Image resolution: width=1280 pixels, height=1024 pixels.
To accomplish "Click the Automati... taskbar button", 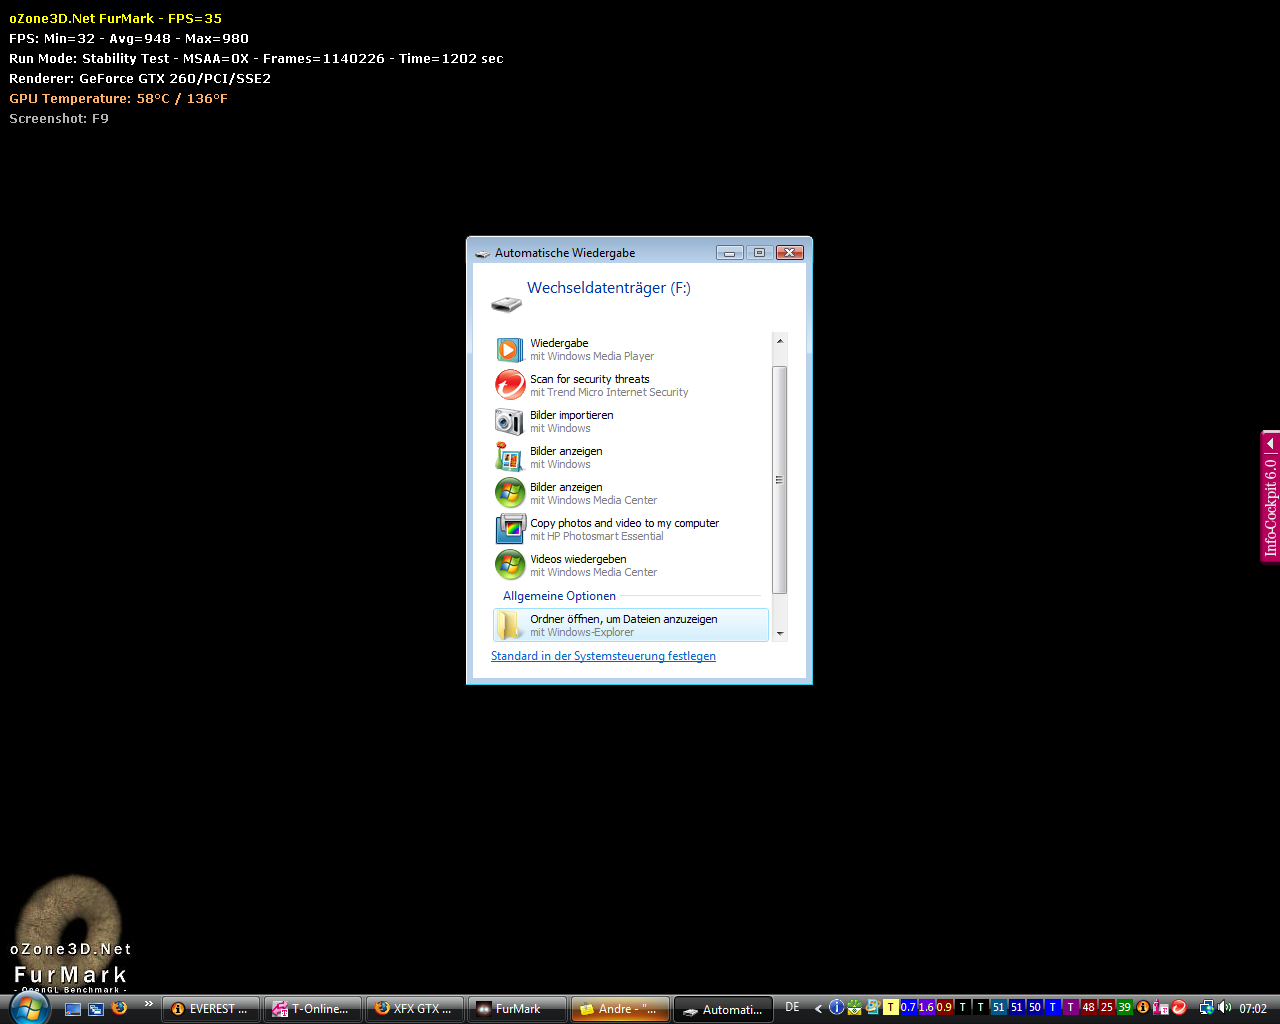I will [723, 1009].
